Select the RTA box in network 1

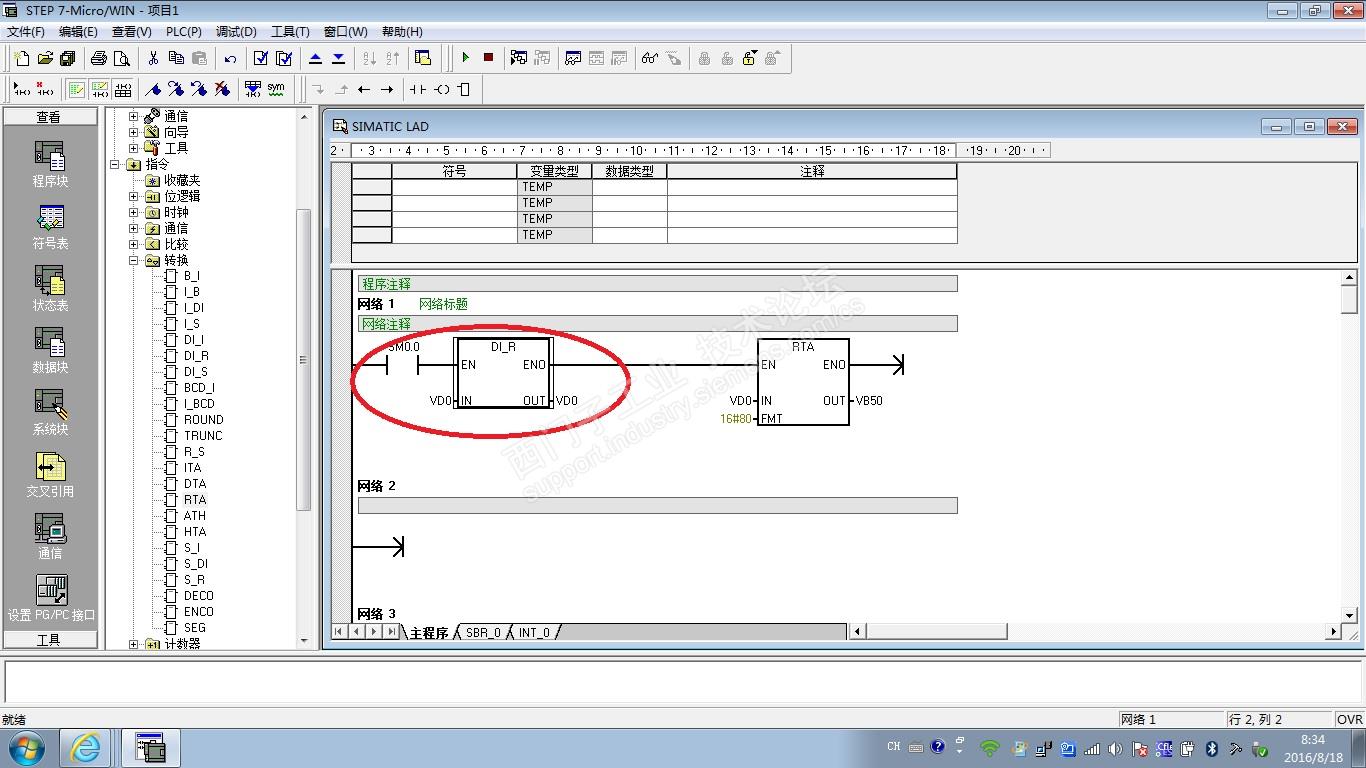(x=803, y=382)
